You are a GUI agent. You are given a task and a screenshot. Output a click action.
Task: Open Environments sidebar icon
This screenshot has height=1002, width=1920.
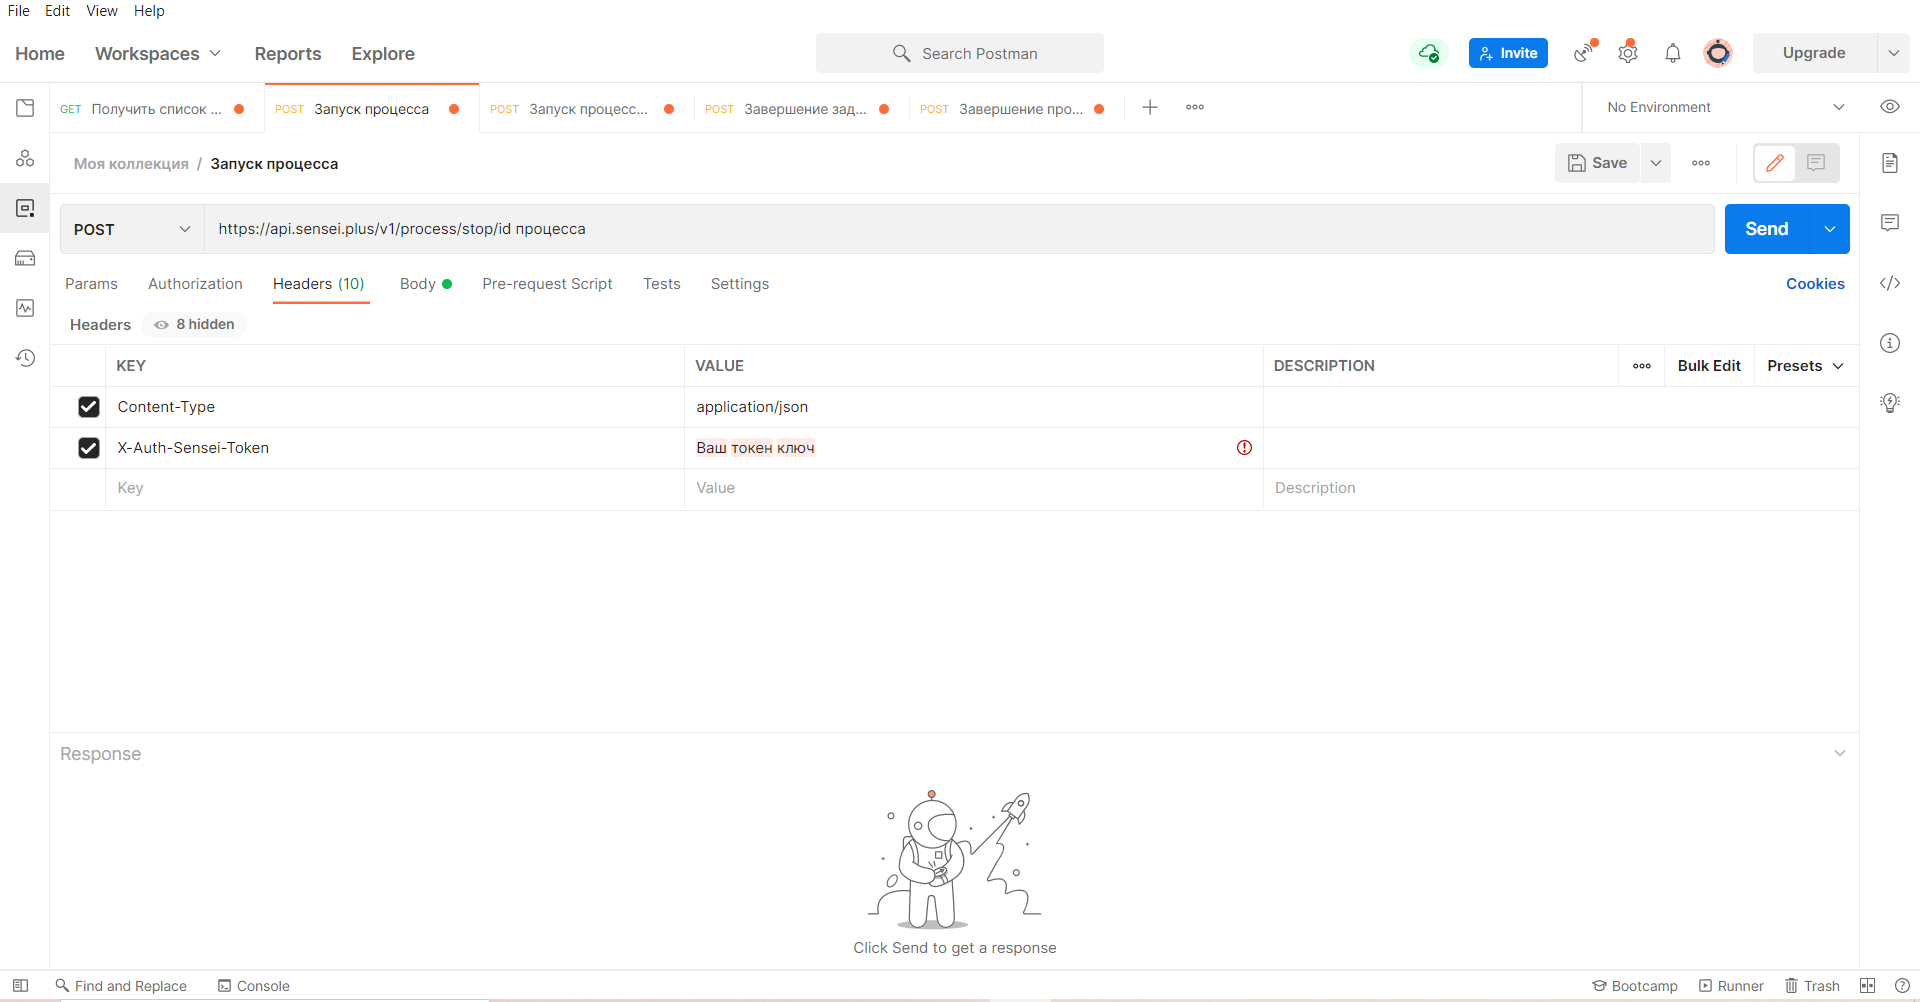[x=25, y=208]
